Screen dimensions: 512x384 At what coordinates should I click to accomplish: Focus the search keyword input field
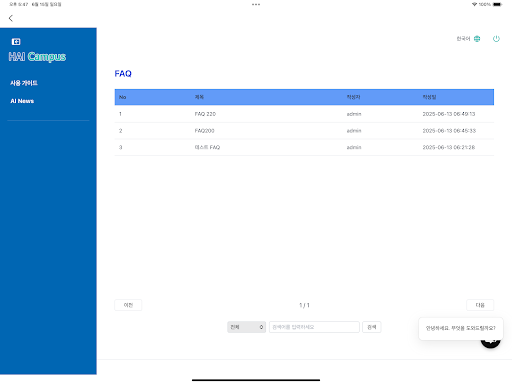(x=314, y=327)
